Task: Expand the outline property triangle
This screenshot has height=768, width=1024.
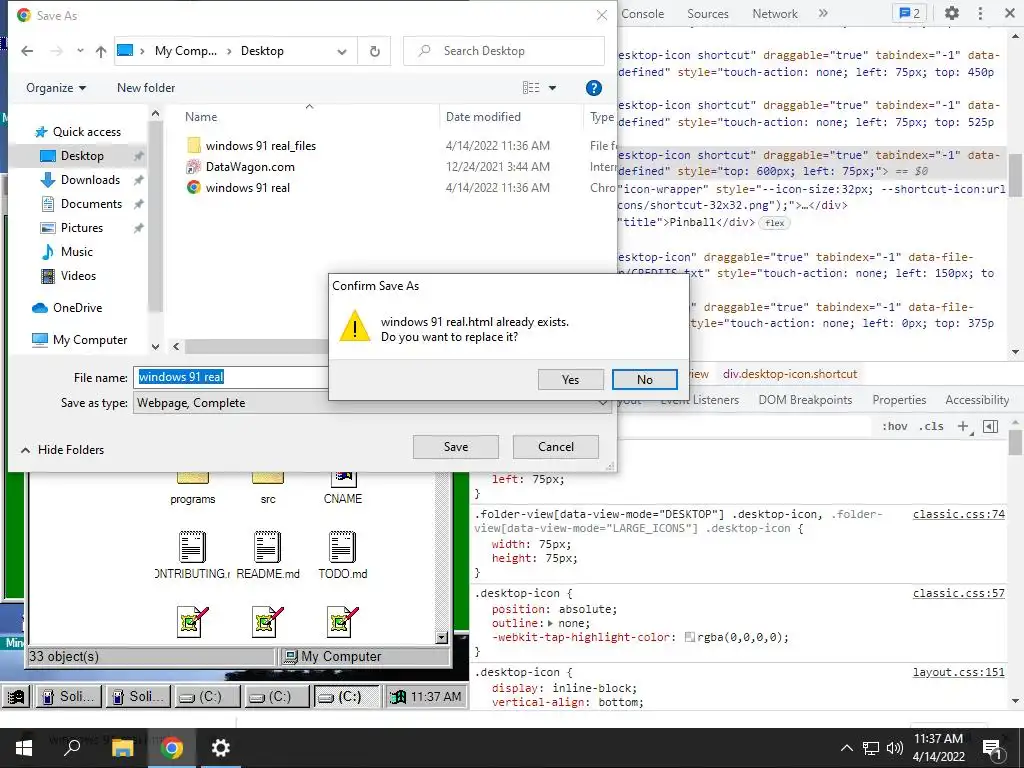Action: [550, 624]
